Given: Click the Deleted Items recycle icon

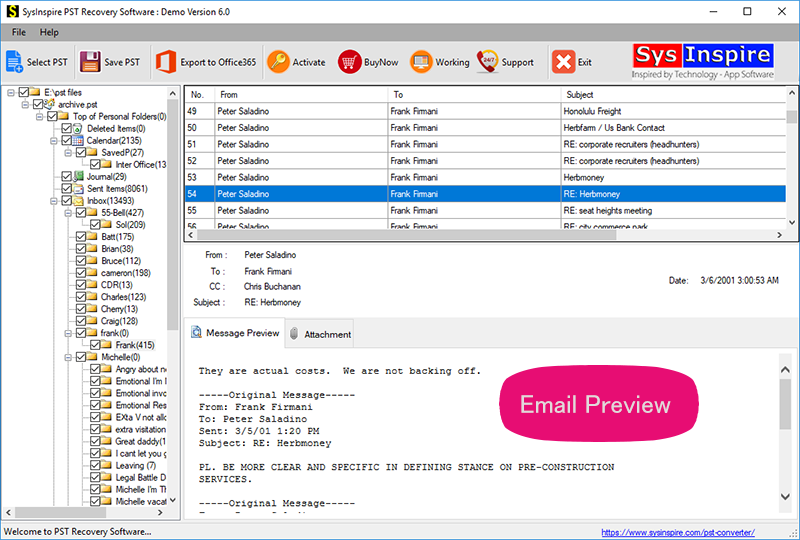Looking at the screenshot, I should tap(78, 129).
